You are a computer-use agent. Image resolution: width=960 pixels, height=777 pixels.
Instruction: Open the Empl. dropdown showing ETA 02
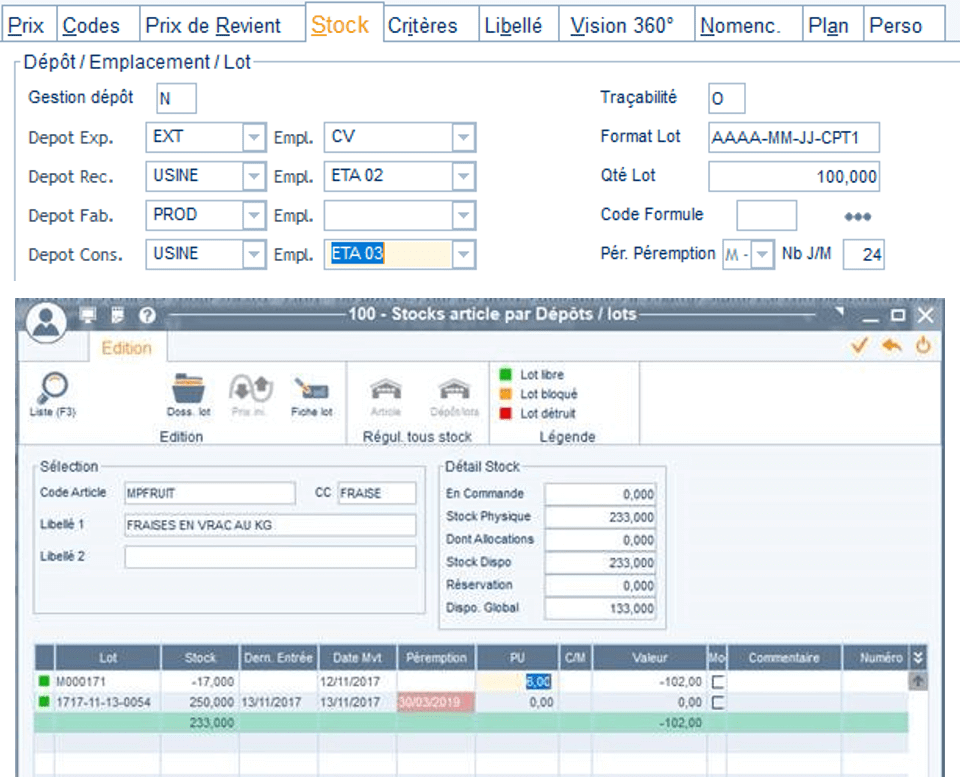[463, 176]
